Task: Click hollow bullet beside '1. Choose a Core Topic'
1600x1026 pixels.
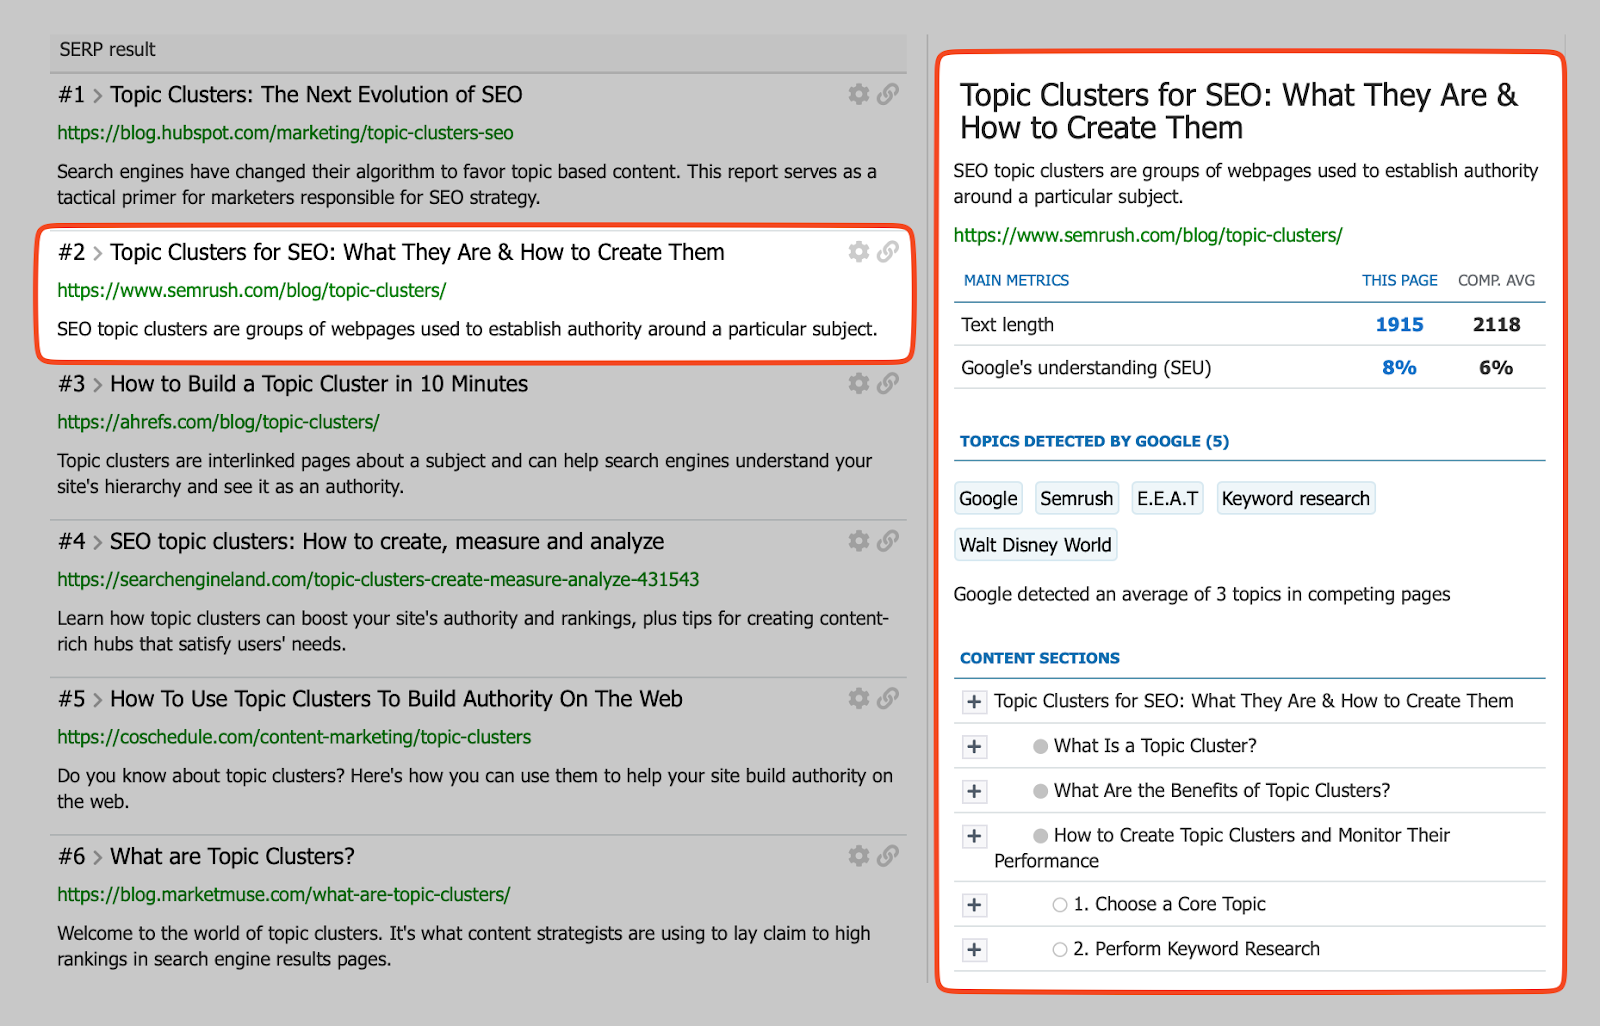Action: 1060,905
